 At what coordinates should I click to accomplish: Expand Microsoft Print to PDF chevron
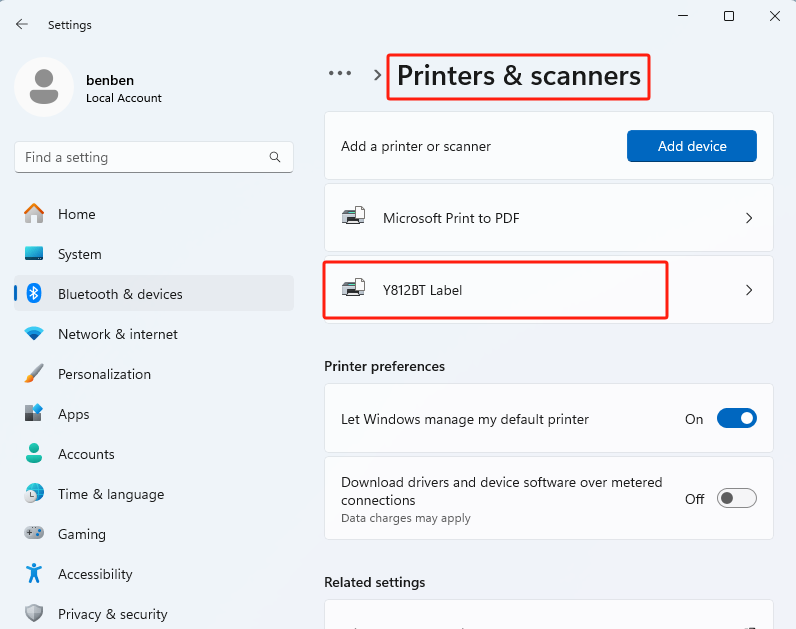(x=749, y=218)
